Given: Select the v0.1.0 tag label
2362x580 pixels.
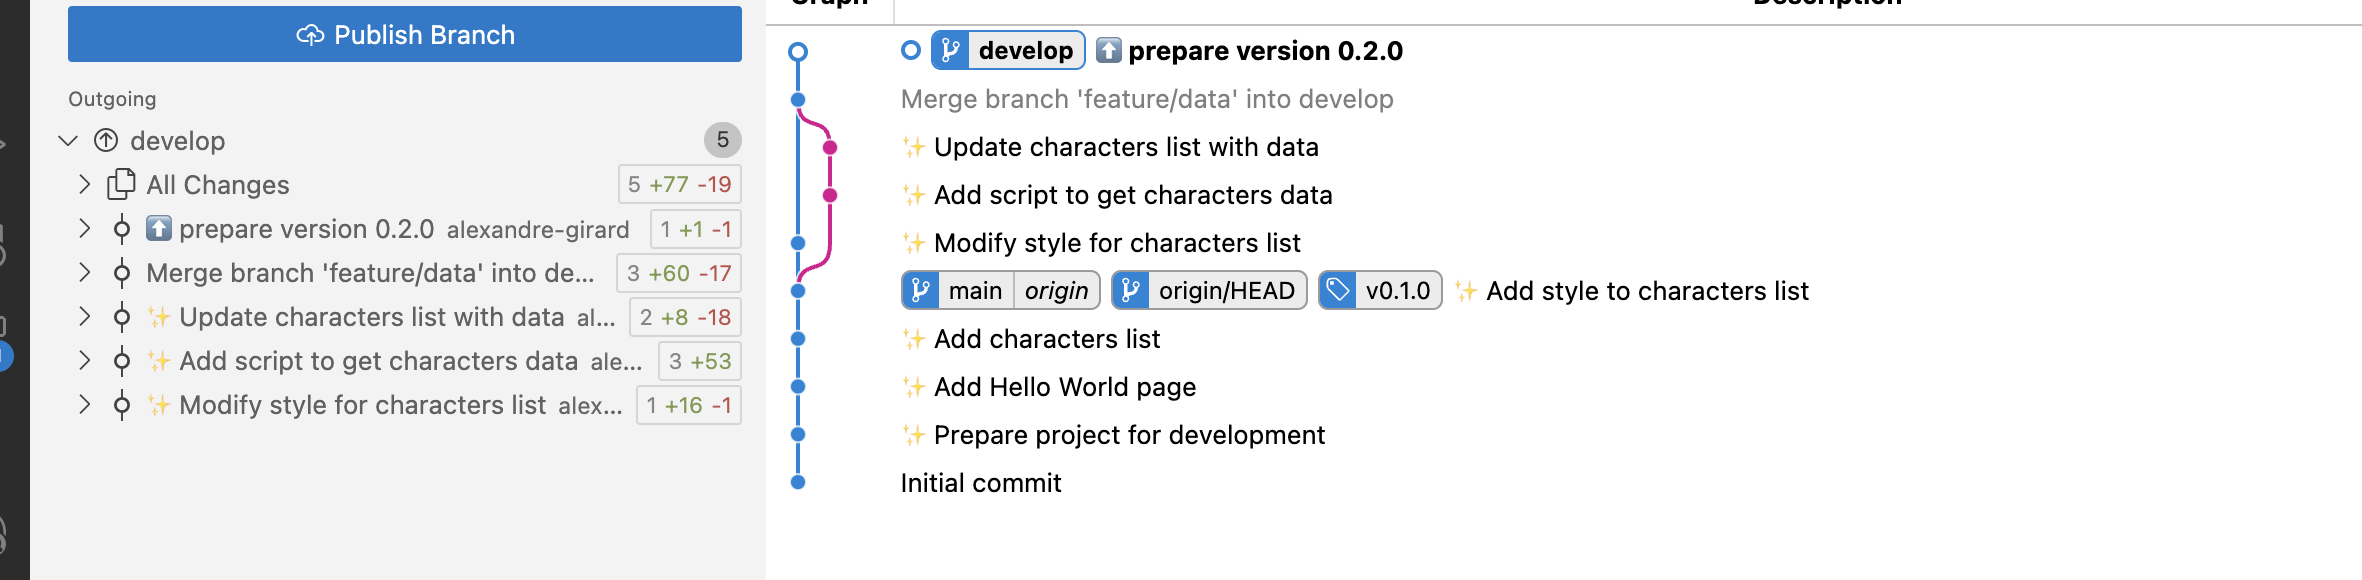Looking at the screenshot, I should 1380,291.
